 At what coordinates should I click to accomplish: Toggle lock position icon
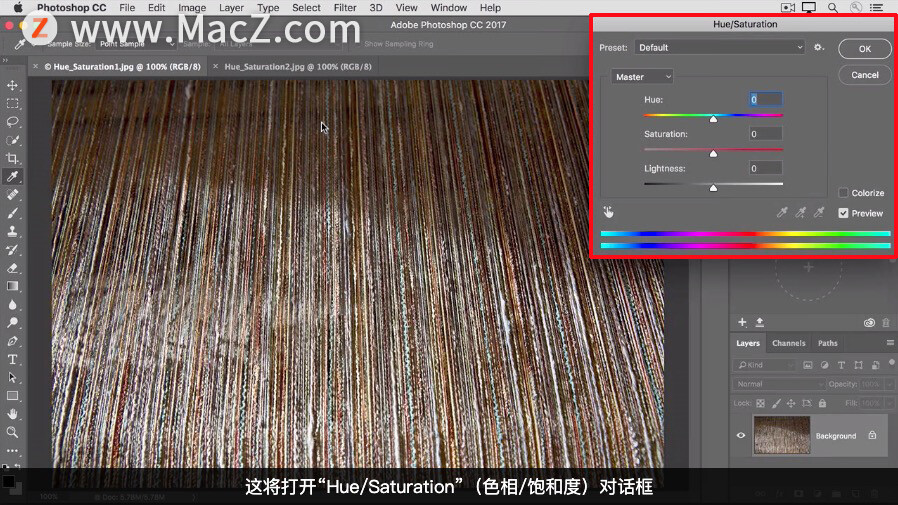[791, 403]
